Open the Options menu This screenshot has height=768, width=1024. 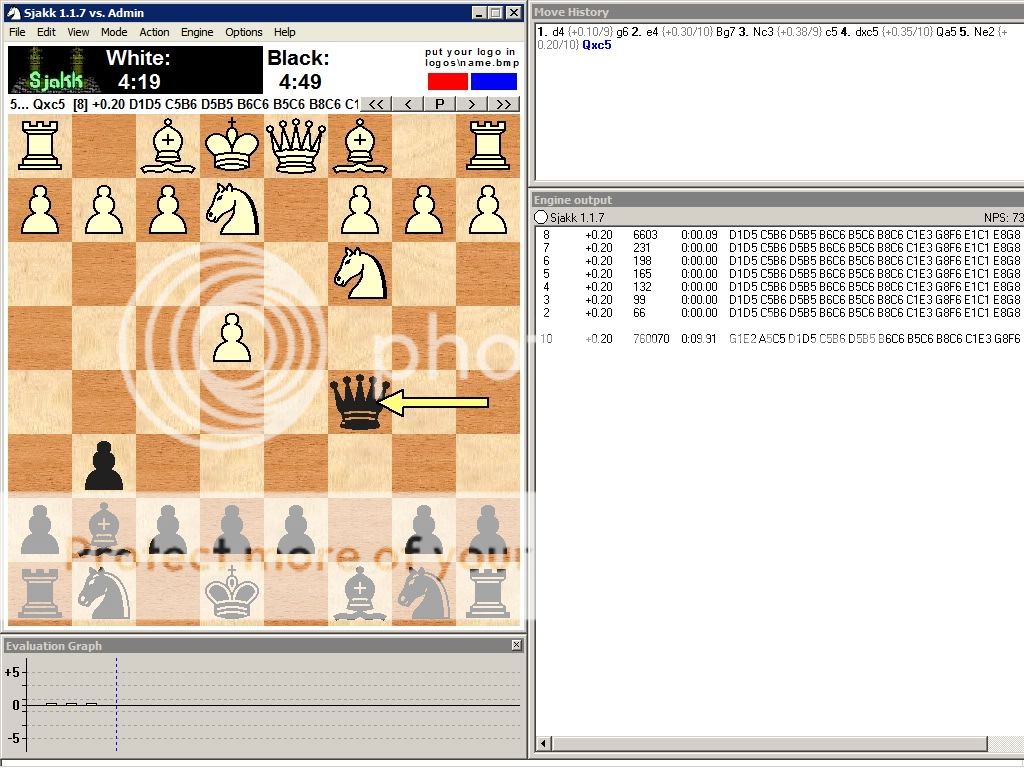point(243,32)
